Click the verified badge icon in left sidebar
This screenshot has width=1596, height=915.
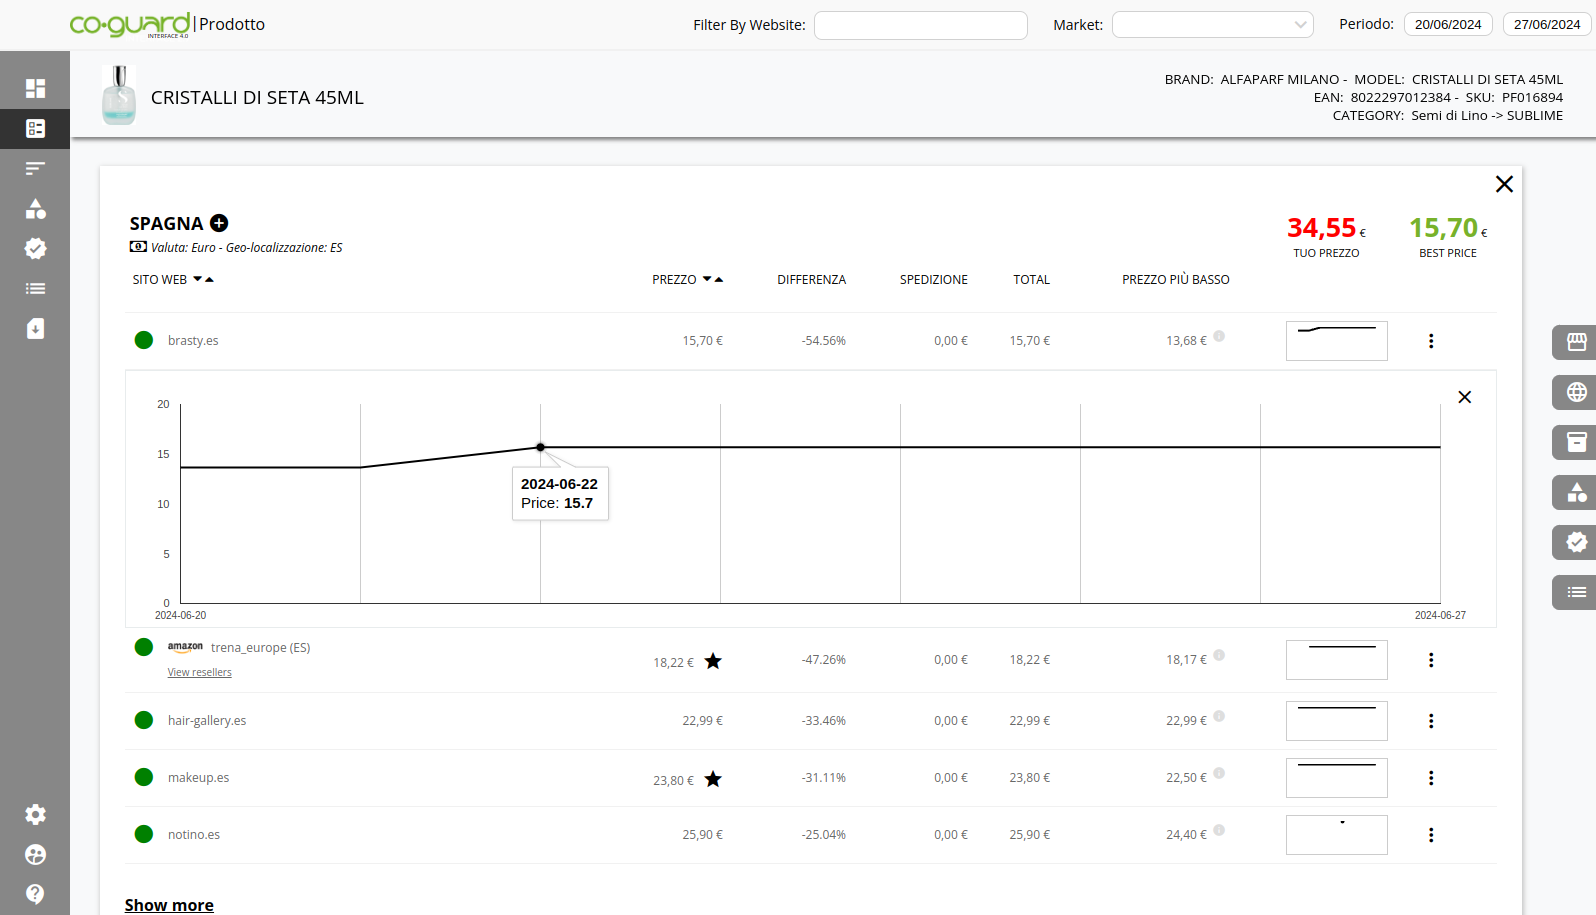[x=35, y=249]
